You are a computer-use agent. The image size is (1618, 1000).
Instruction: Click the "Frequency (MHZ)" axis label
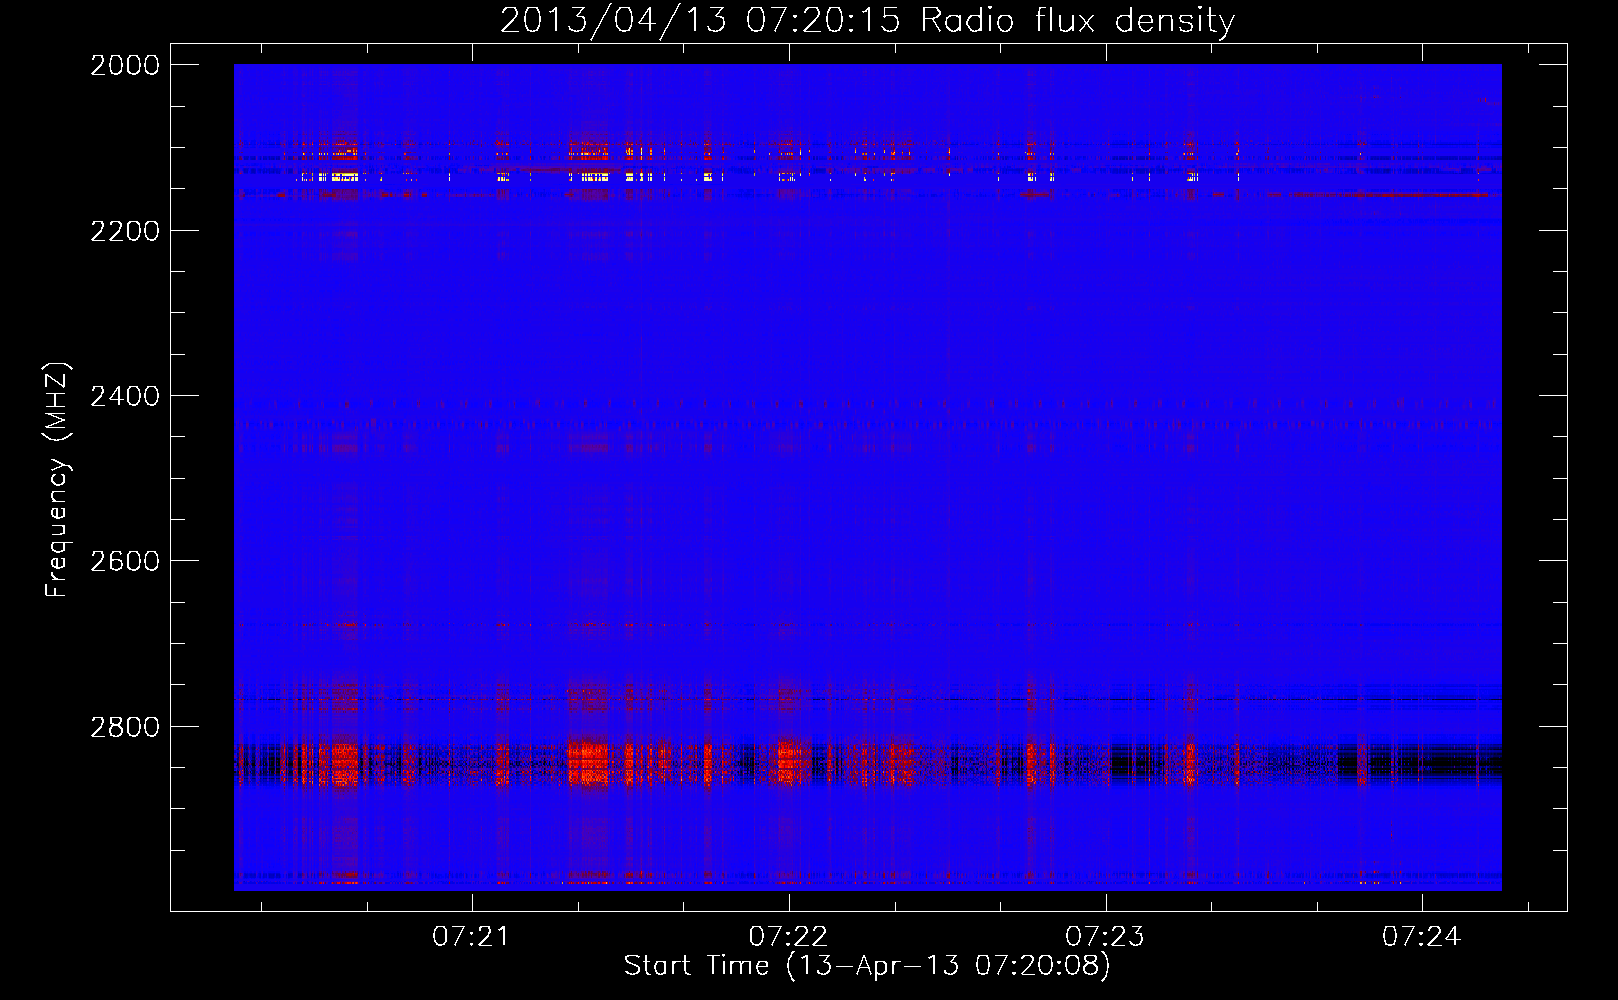[x=58, y=479]
